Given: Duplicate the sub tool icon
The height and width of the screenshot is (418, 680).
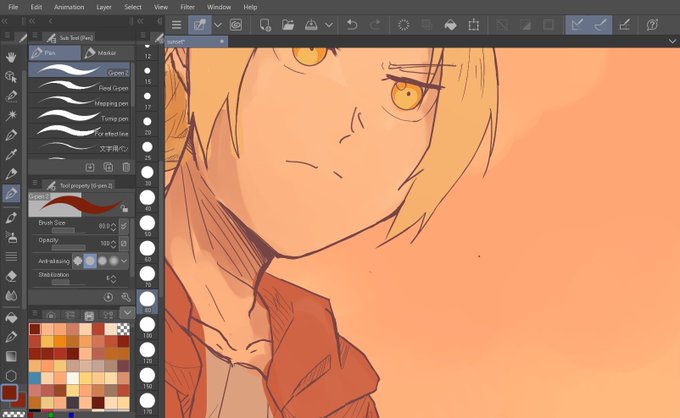Looking at the screenshot, I should tap(108, 167).
